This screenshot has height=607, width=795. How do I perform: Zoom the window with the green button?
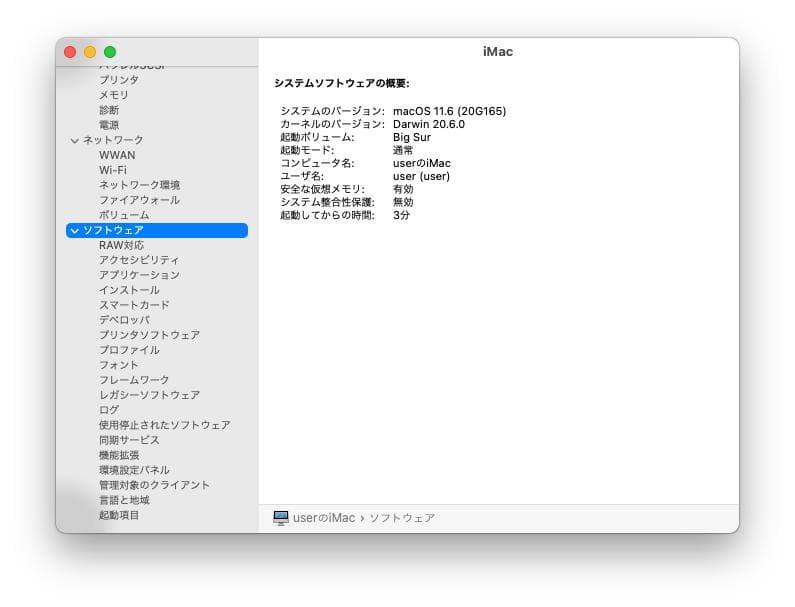[x=110, y=52]
